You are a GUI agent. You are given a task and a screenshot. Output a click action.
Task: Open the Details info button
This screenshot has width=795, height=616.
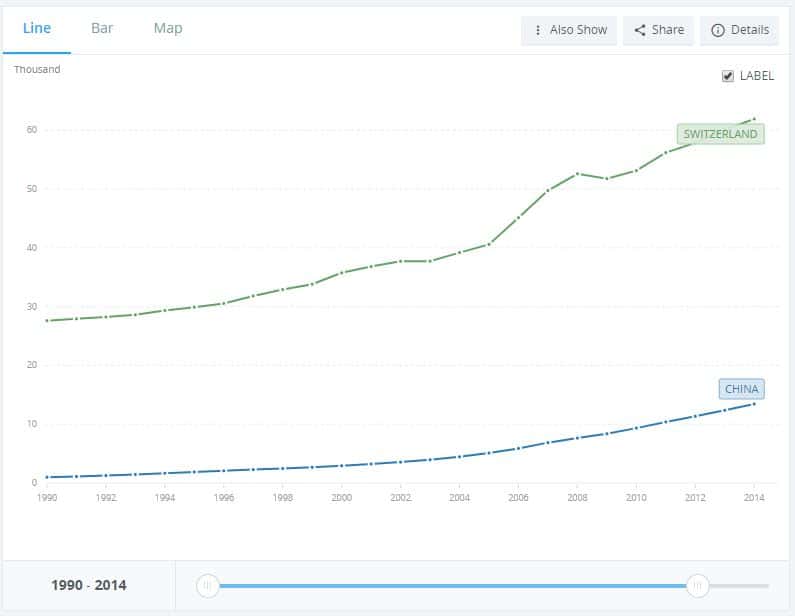point(739,30)
